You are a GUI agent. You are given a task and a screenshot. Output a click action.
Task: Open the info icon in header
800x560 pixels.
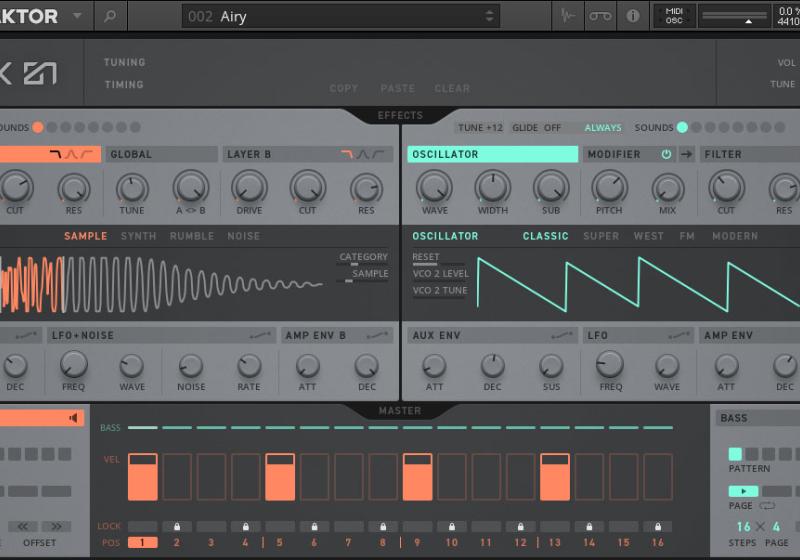pyautogui.click(x=633, y=16)
